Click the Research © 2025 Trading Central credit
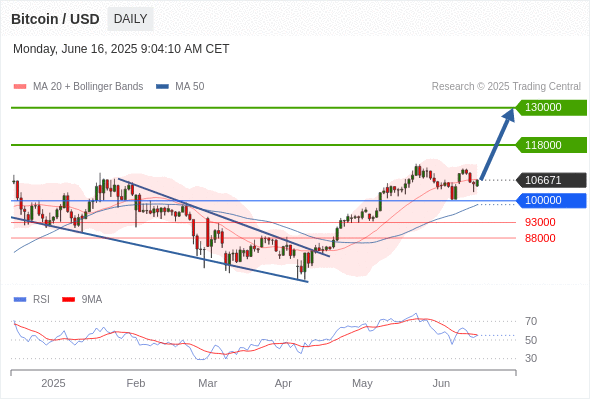The height and width of the screenshot is (400, 590). point(506,87)
